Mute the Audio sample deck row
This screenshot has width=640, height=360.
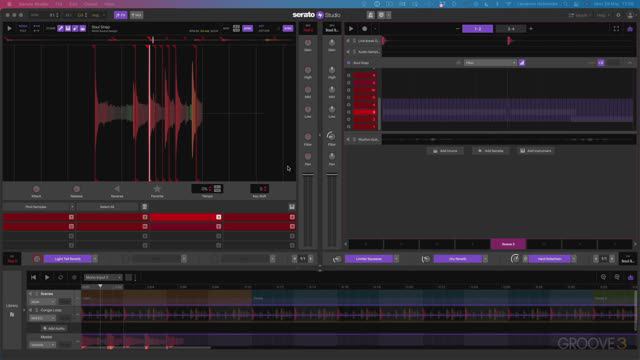[348, 52]
